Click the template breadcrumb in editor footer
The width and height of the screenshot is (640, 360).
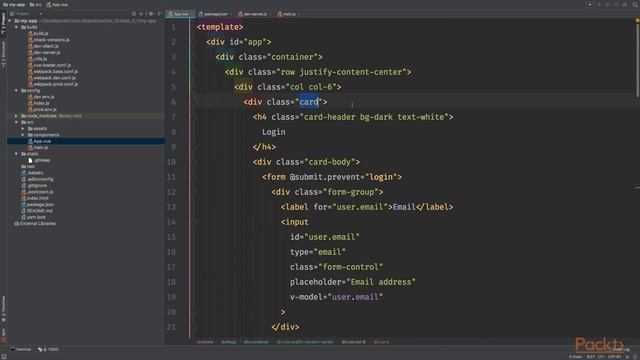pos(205,342)
